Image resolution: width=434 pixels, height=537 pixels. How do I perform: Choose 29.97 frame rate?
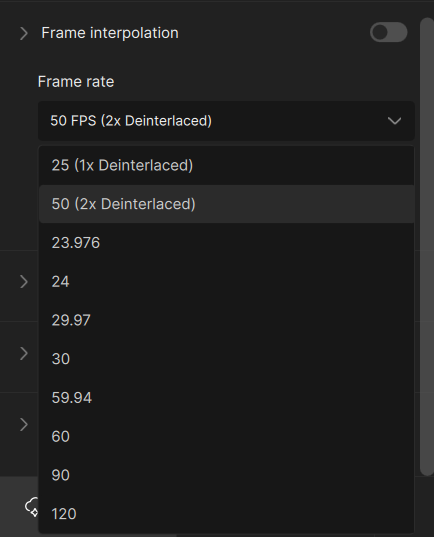[226, 320]
